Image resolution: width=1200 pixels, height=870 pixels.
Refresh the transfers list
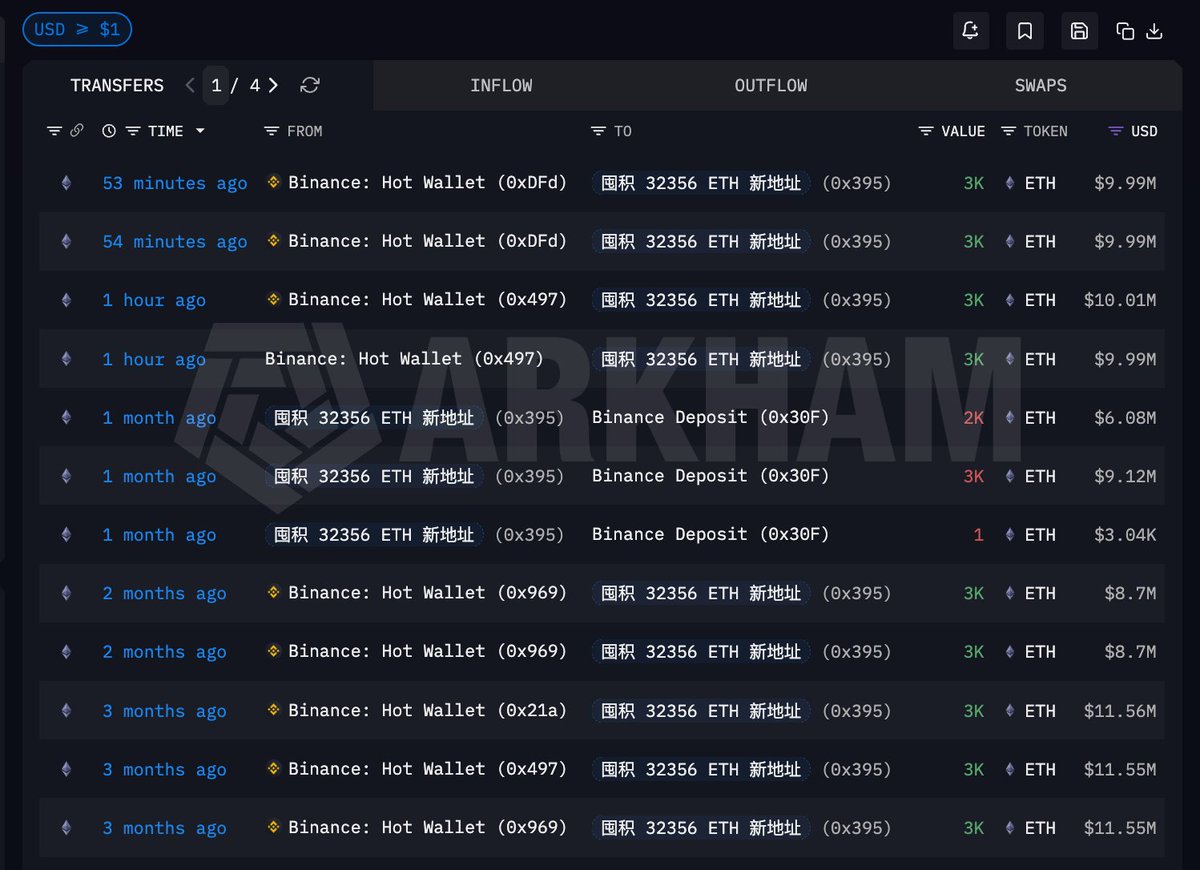tap(310, 85)
